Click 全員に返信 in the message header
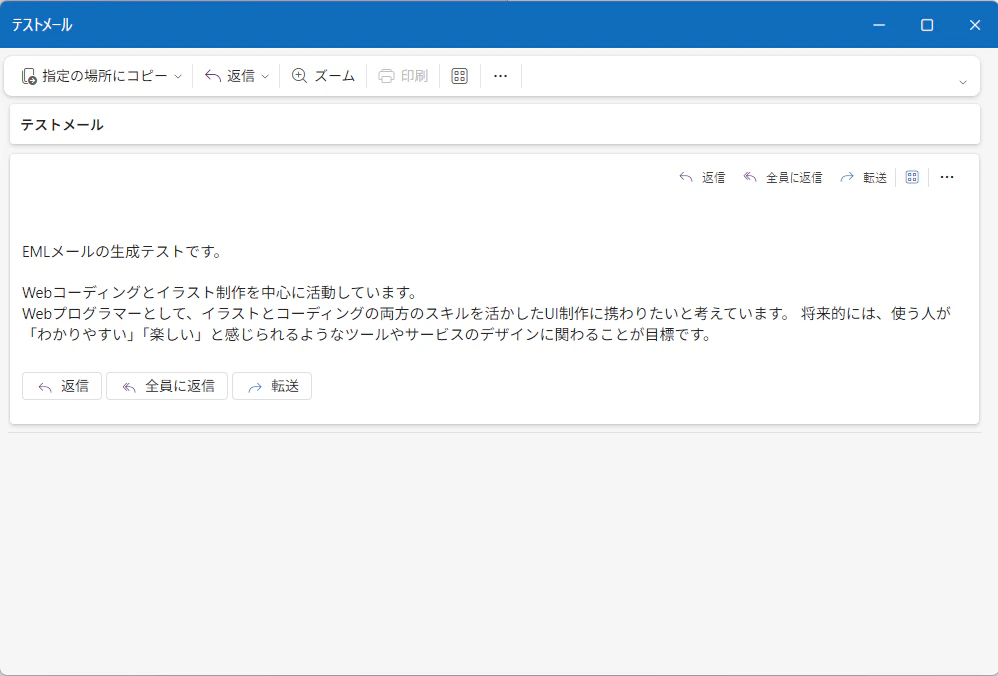Image resolution: width=998 pixels, height=676 pixels. pos(783,178)
